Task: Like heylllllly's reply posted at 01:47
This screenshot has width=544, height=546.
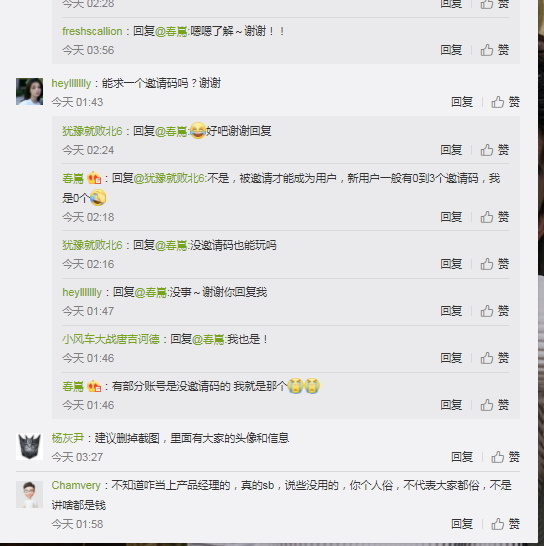Action: (495, 311)
